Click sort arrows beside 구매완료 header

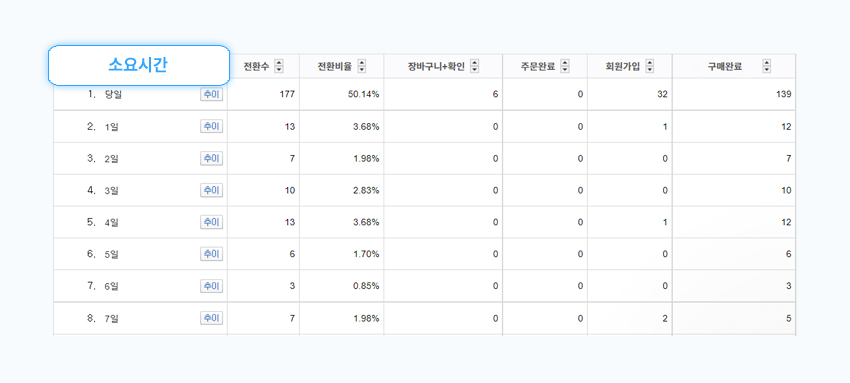767,66
